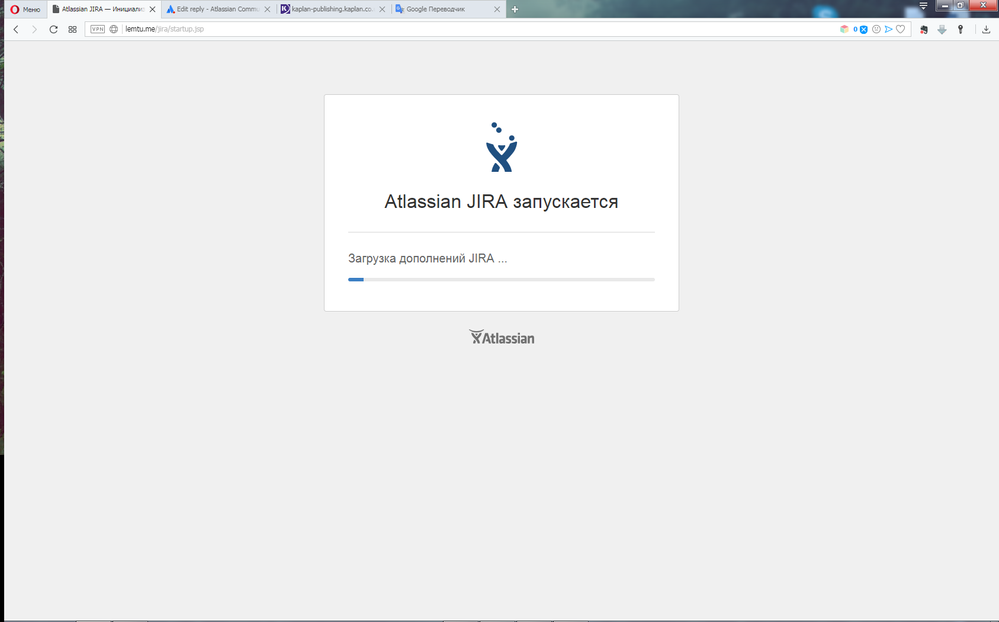999x622 pixels.
Task: Open the downloads icon
Action: (986, 29)
